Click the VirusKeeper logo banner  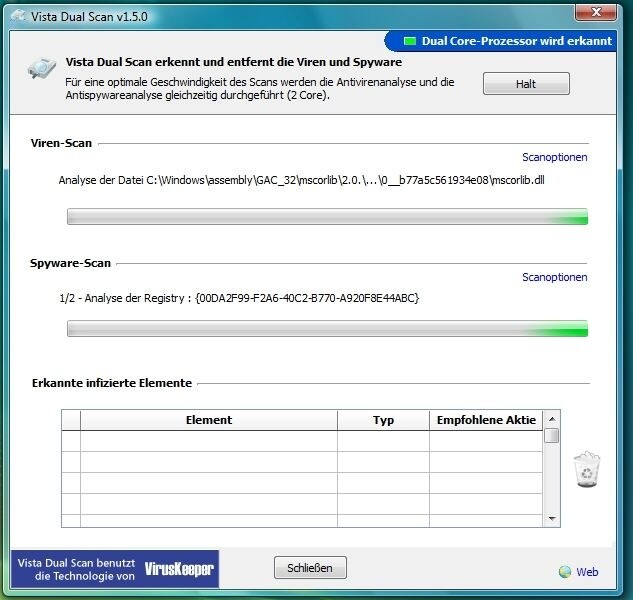(179, 569)
